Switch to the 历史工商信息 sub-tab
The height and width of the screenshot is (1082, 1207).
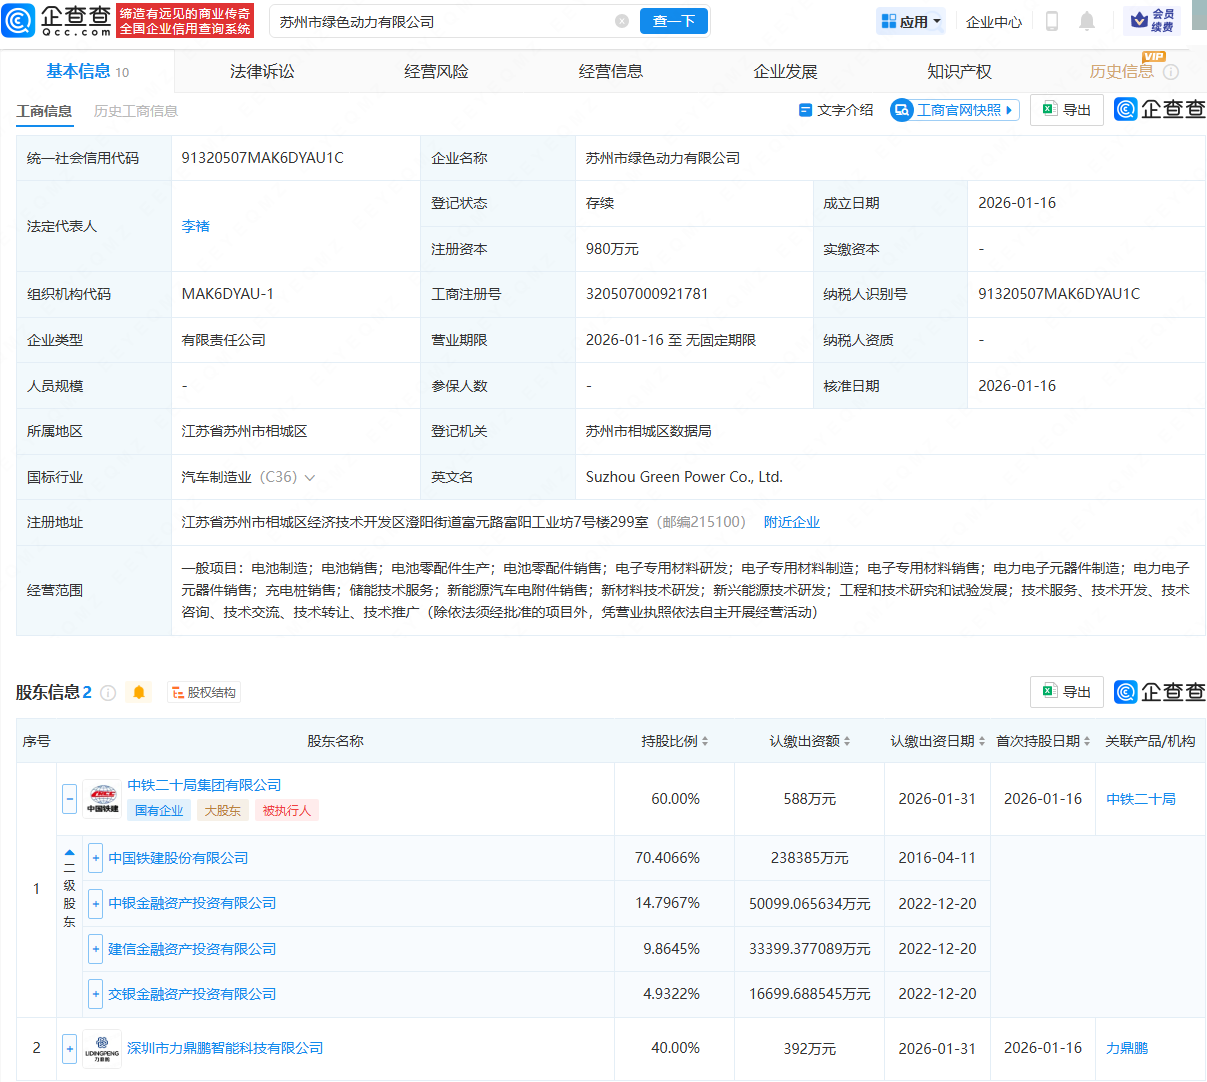pos(136,111)
